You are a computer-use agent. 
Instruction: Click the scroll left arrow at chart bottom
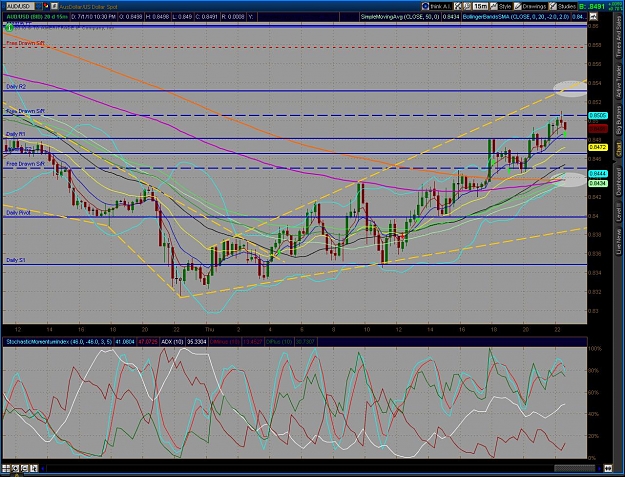pyautogui.click(x=43, y=468)
